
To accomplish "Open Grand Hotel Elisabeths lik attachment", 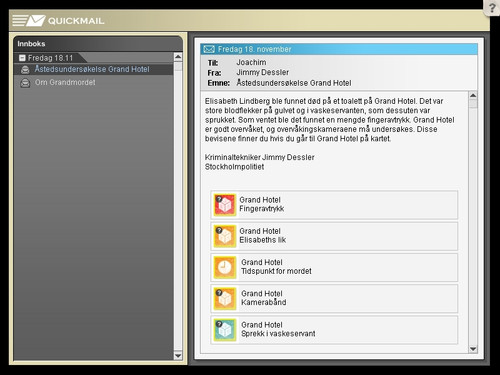I will pyautogui.click(x=334, y=236).
